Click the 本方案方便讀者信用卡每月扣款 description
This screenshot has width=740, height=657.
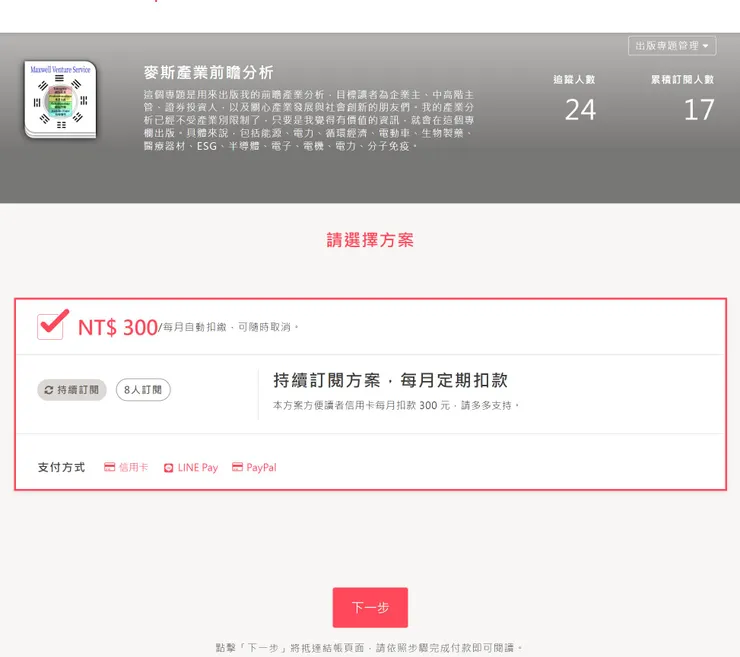pyautogui.click(x=395, y=405)
